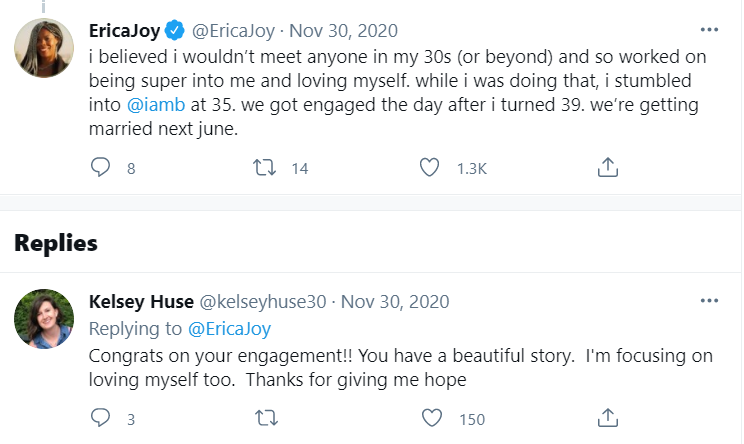Share EricaJoy's tweet
Screen dimensions: 744x444
click(x=607, y=168)
